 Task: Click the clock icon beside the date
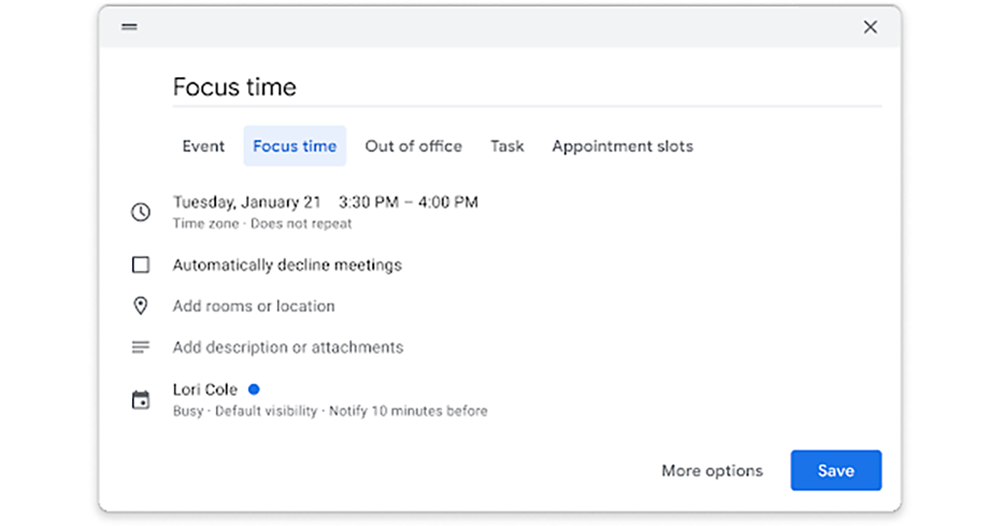click(141, 212)
